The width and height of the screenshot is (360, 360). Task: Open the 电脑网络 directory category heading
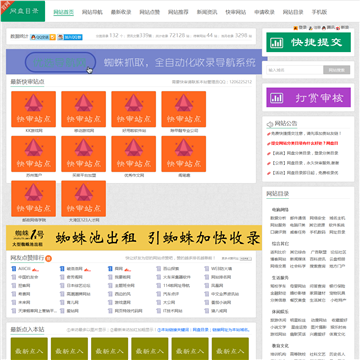[x=280, y=210]
